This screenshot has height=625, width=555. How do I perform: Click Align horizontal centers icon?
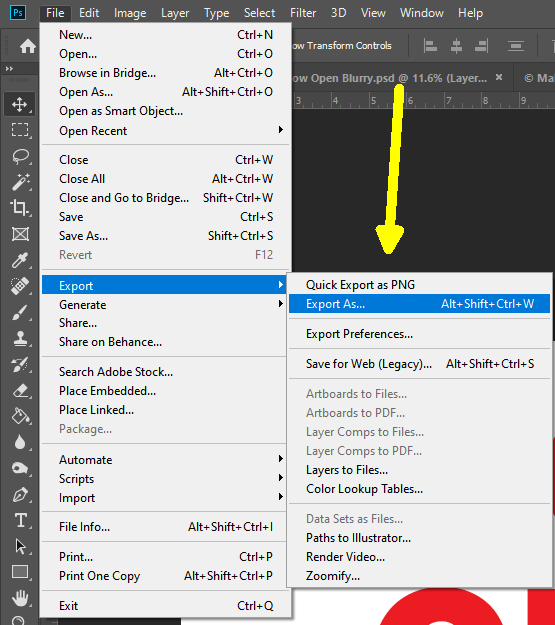[456, 46]
